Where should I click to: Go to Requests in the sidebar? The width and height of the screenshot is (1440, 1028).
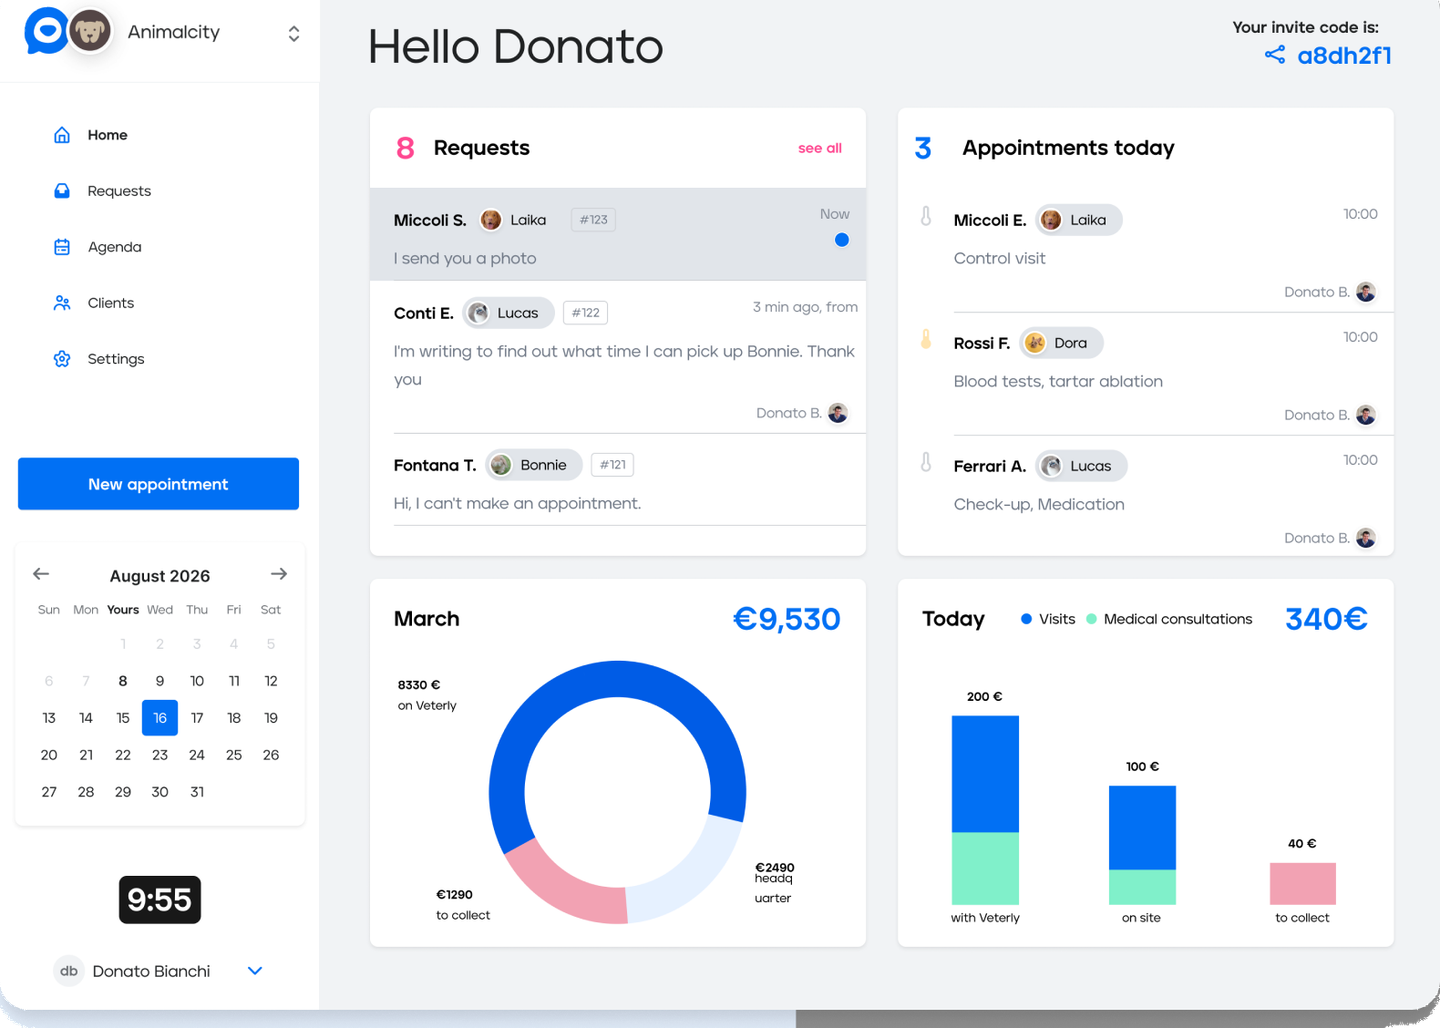tap(102, 191)
